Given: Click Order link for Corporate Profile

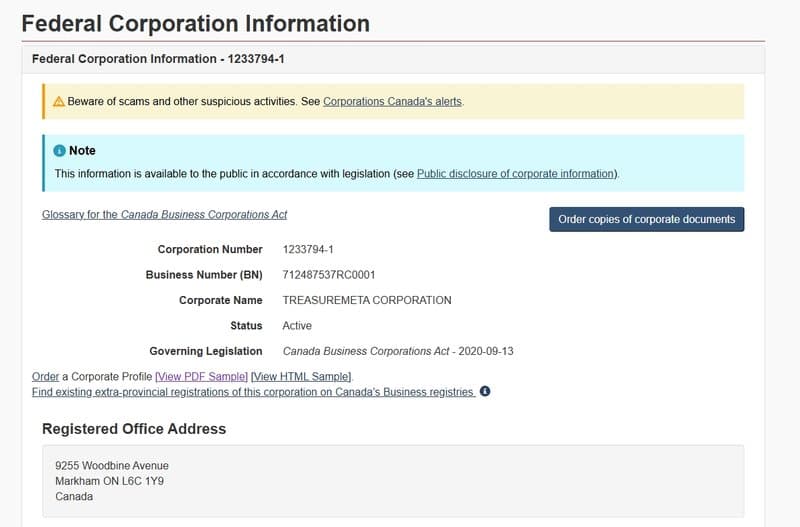Looking at the screenshot, I should tap(45, 377).
